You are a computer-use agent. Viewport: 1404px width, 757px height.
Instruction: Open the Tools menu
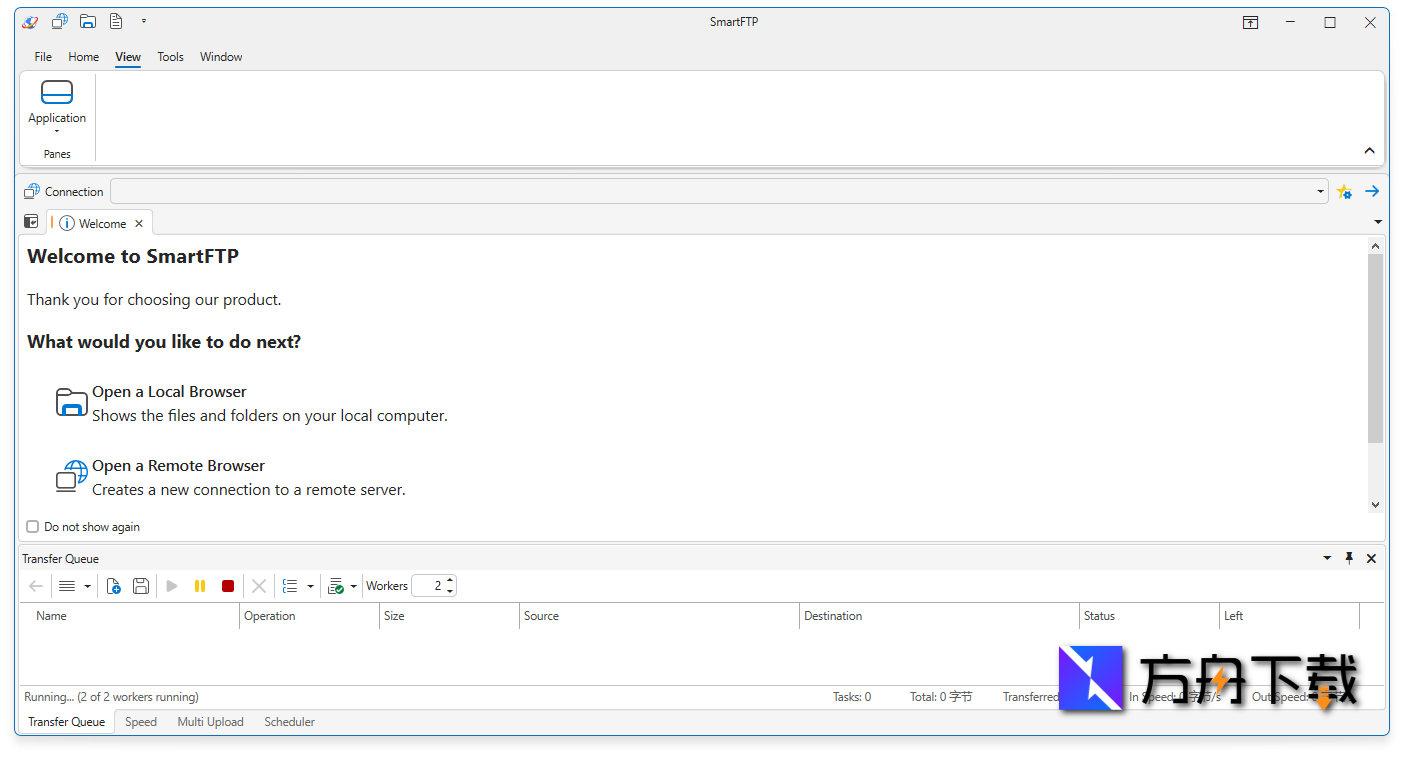(x=170, y=57)
